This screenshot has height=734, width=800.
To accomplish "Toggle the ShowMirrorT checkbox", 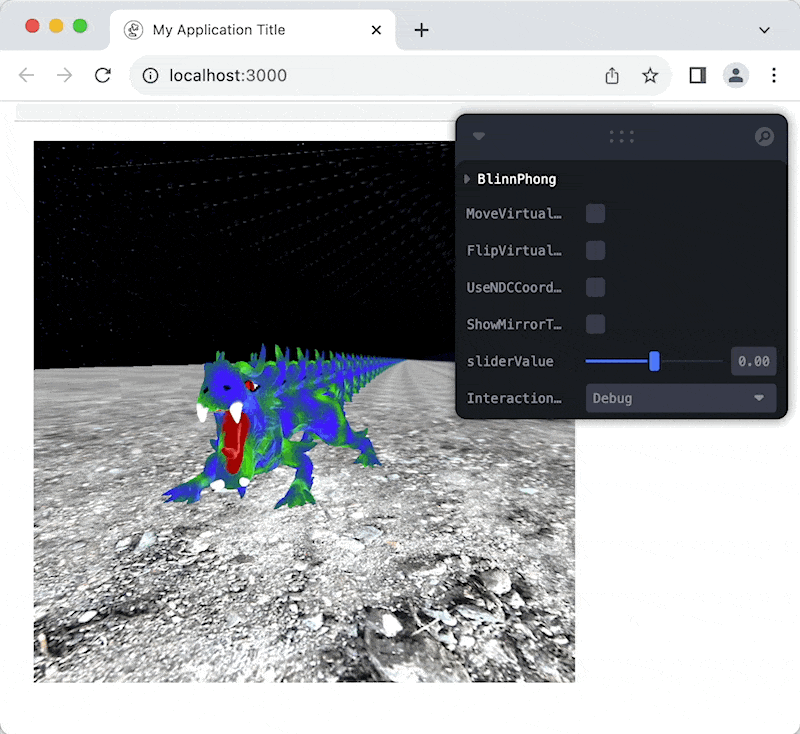I will 595,325.
